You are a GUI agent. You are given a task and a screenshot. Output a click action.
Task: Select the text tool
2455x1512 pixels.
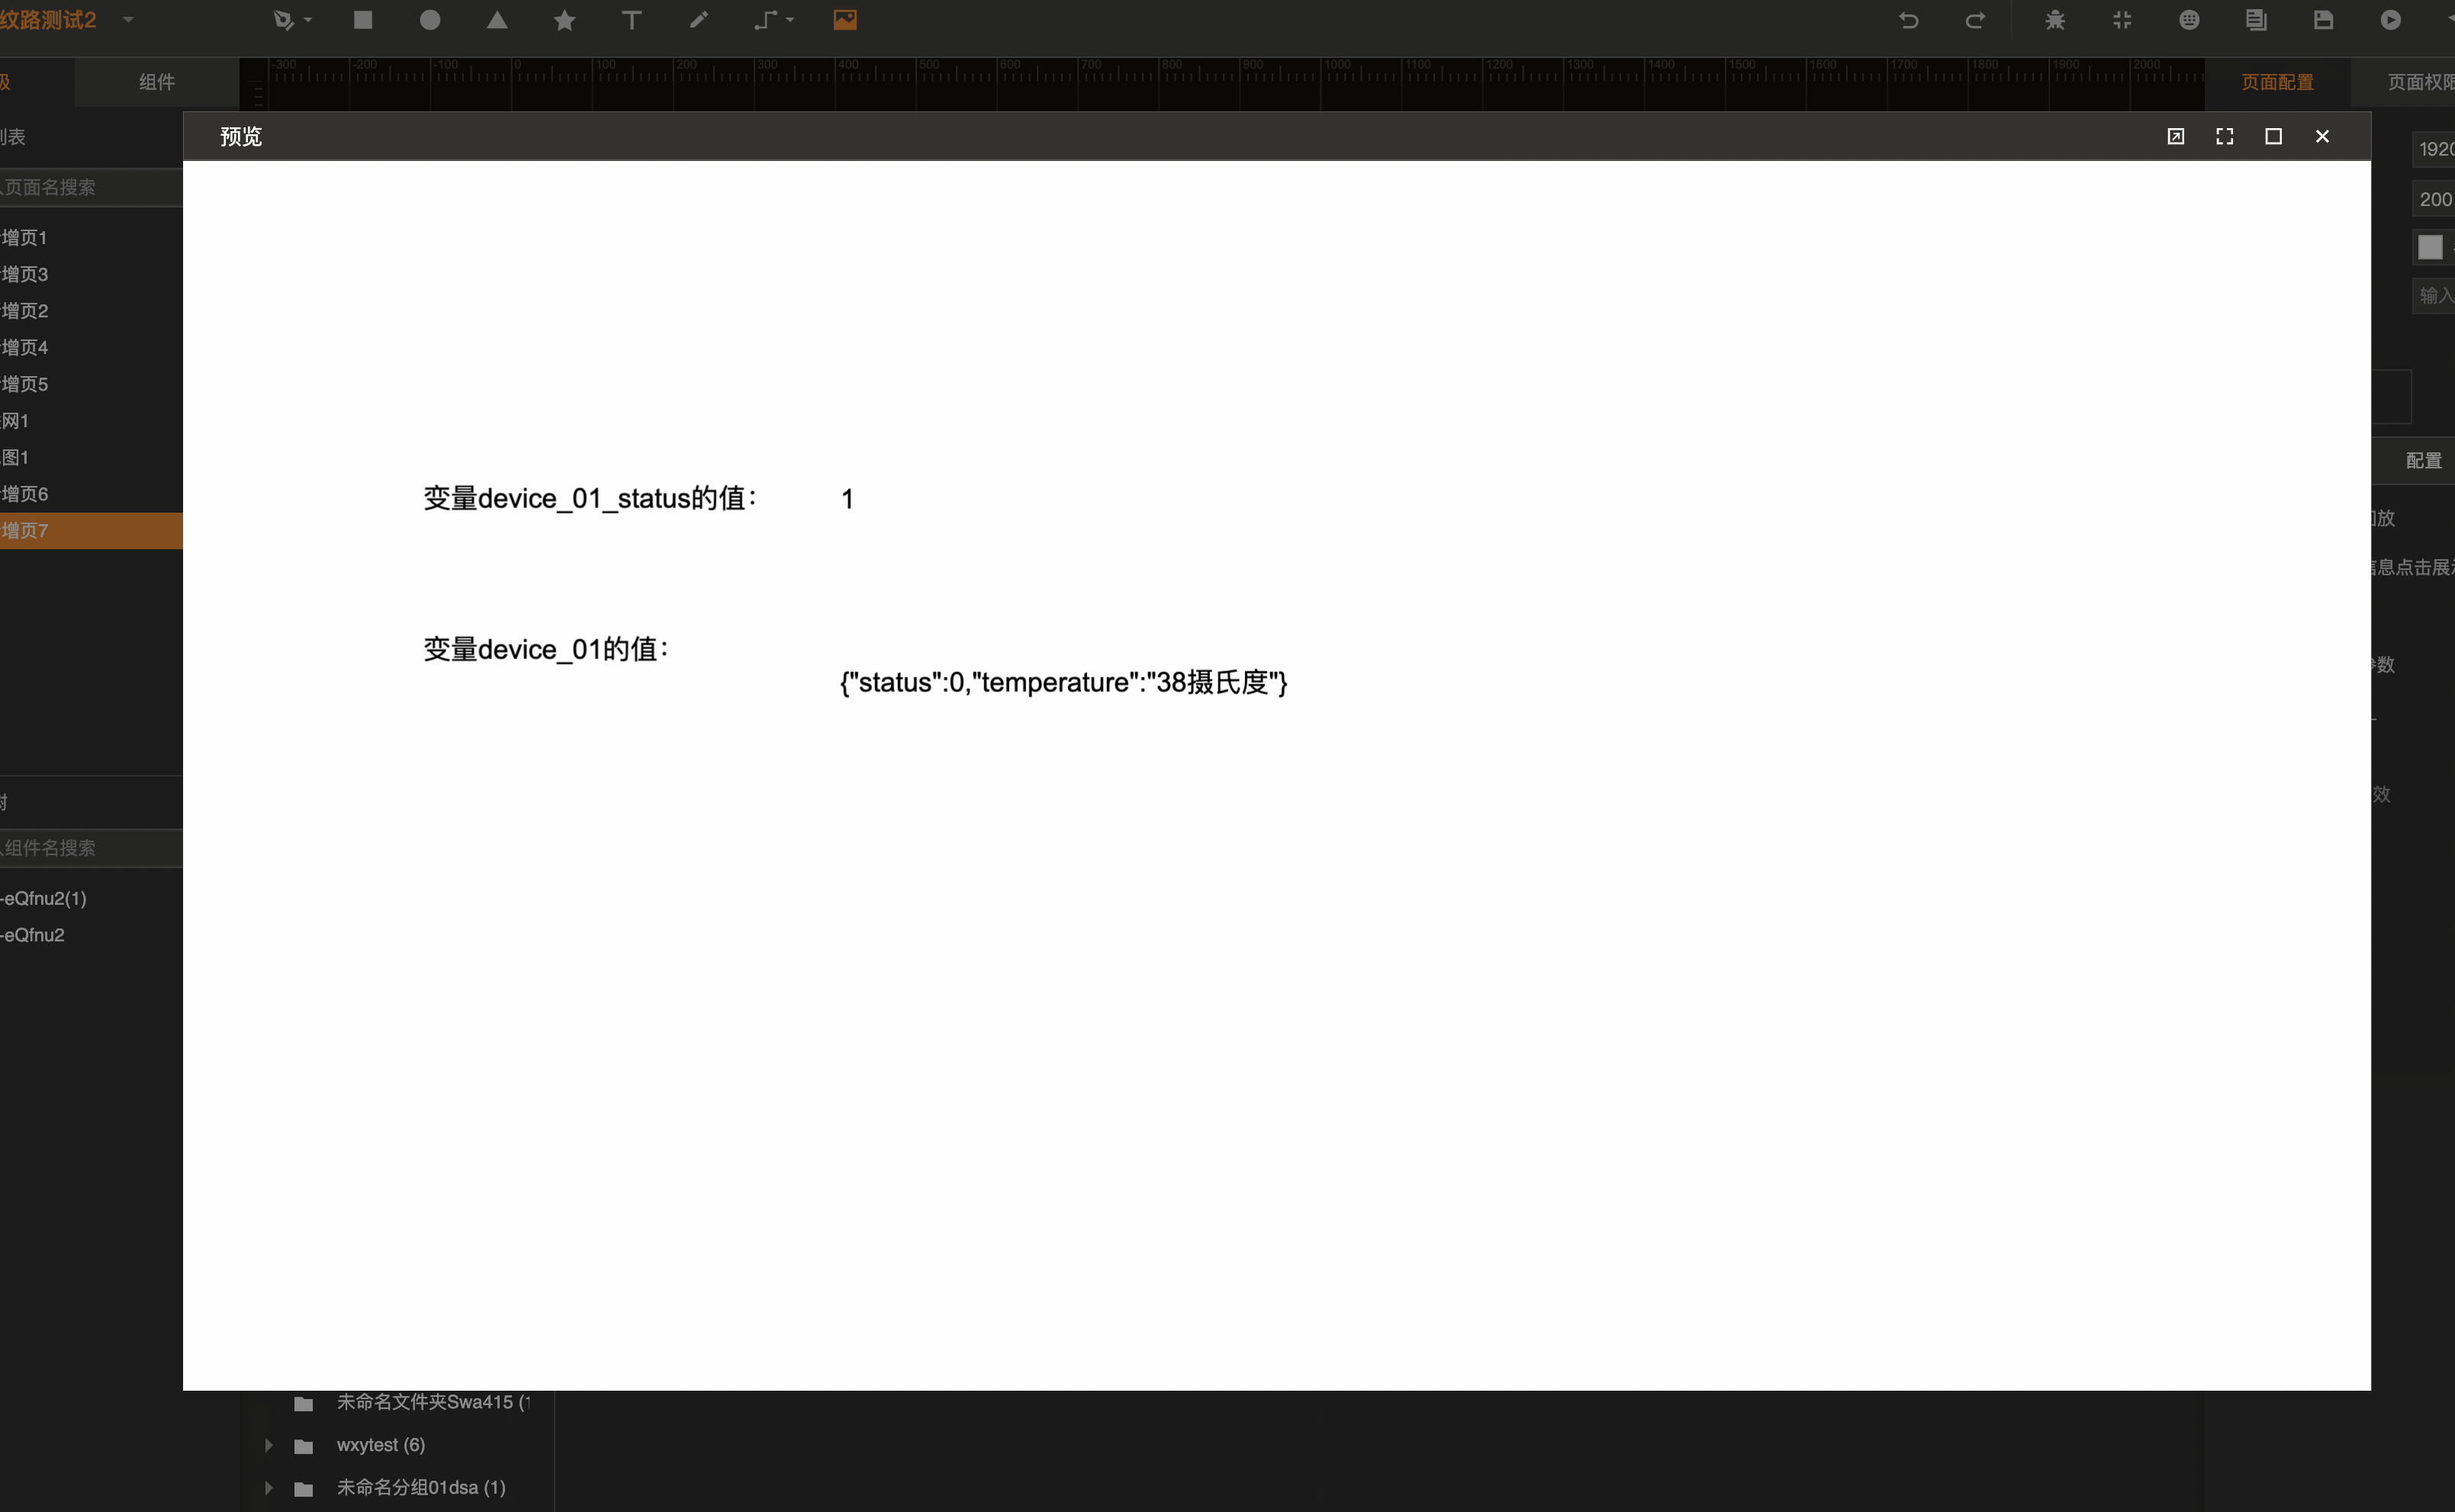click(x=632, y=20)
